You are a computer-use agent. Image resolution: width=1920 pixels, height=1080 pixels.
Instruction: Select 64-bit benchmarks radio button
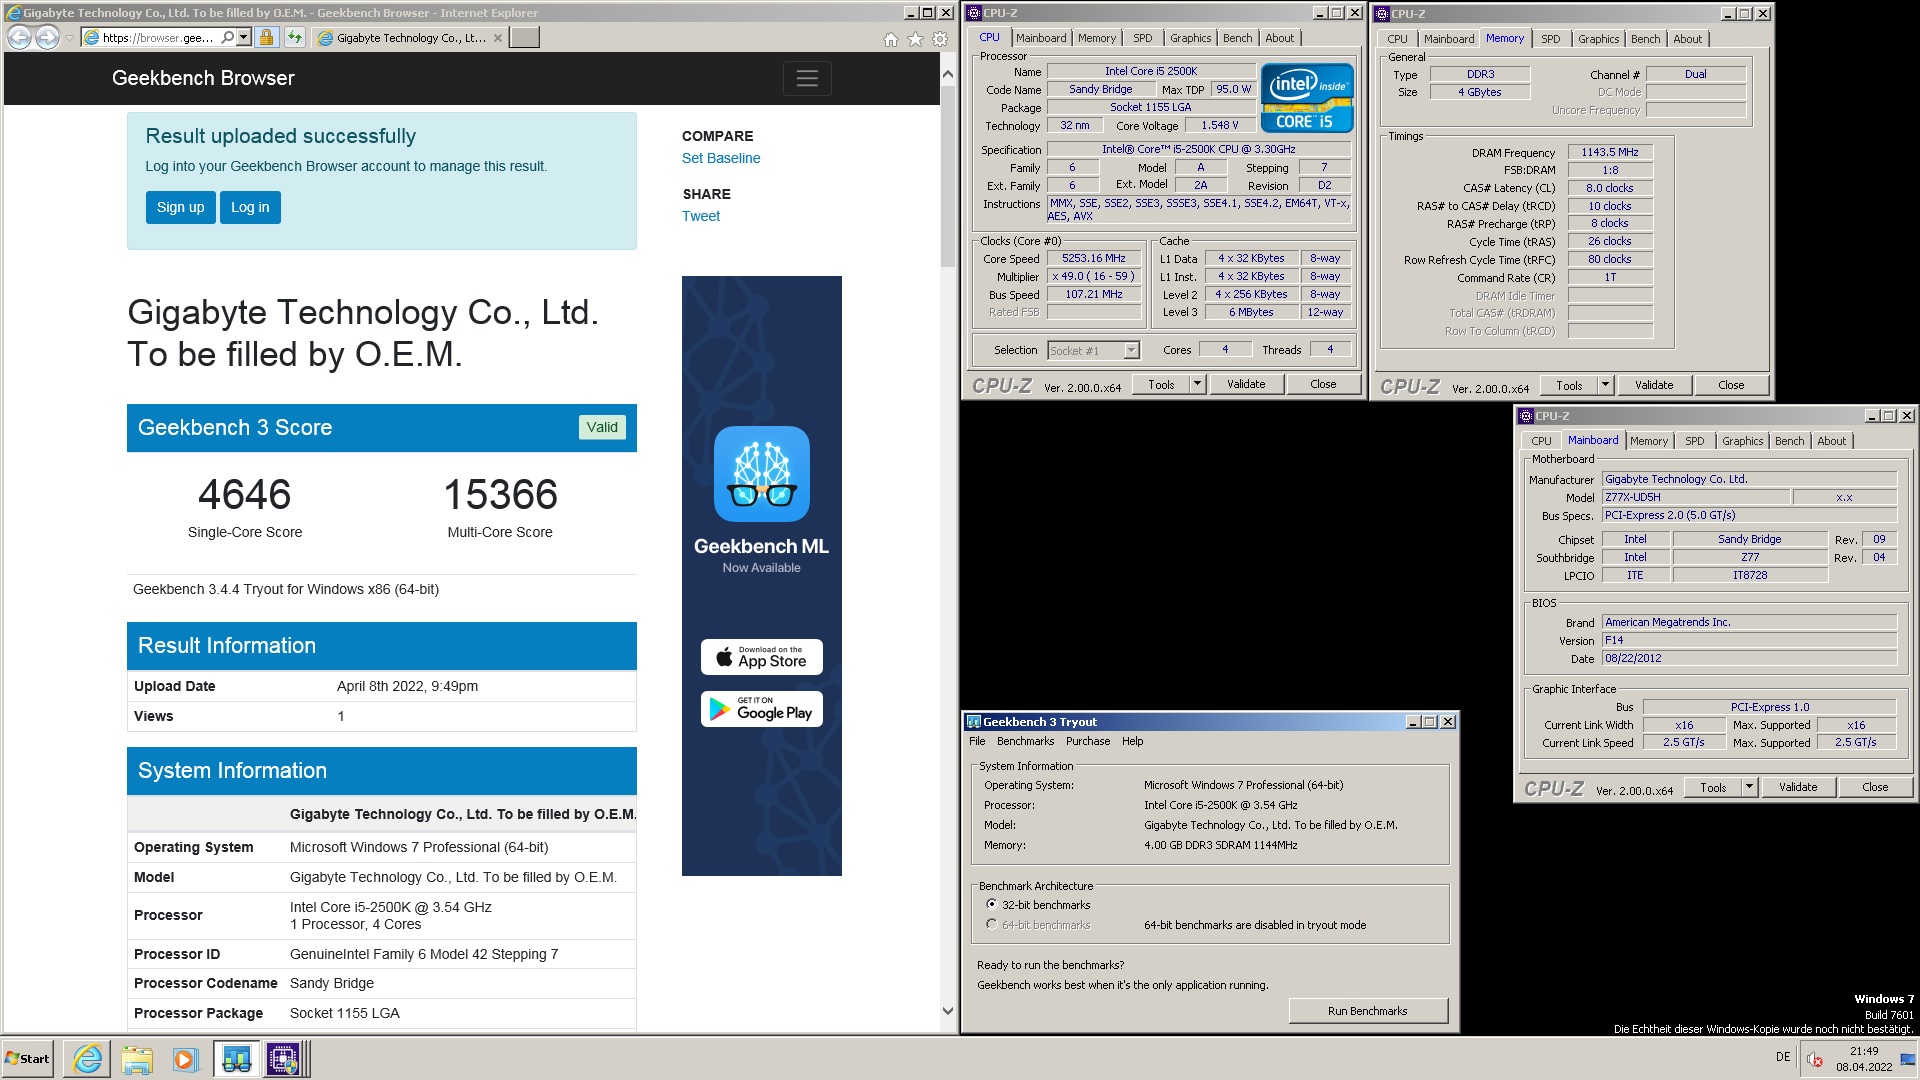coord(991,924)
